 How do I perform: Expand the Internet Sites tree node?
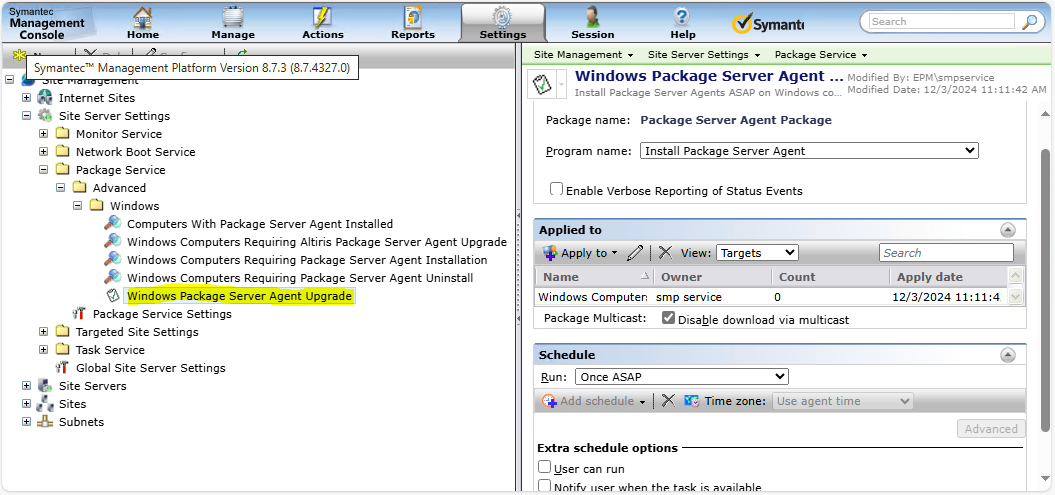point(26,98)
